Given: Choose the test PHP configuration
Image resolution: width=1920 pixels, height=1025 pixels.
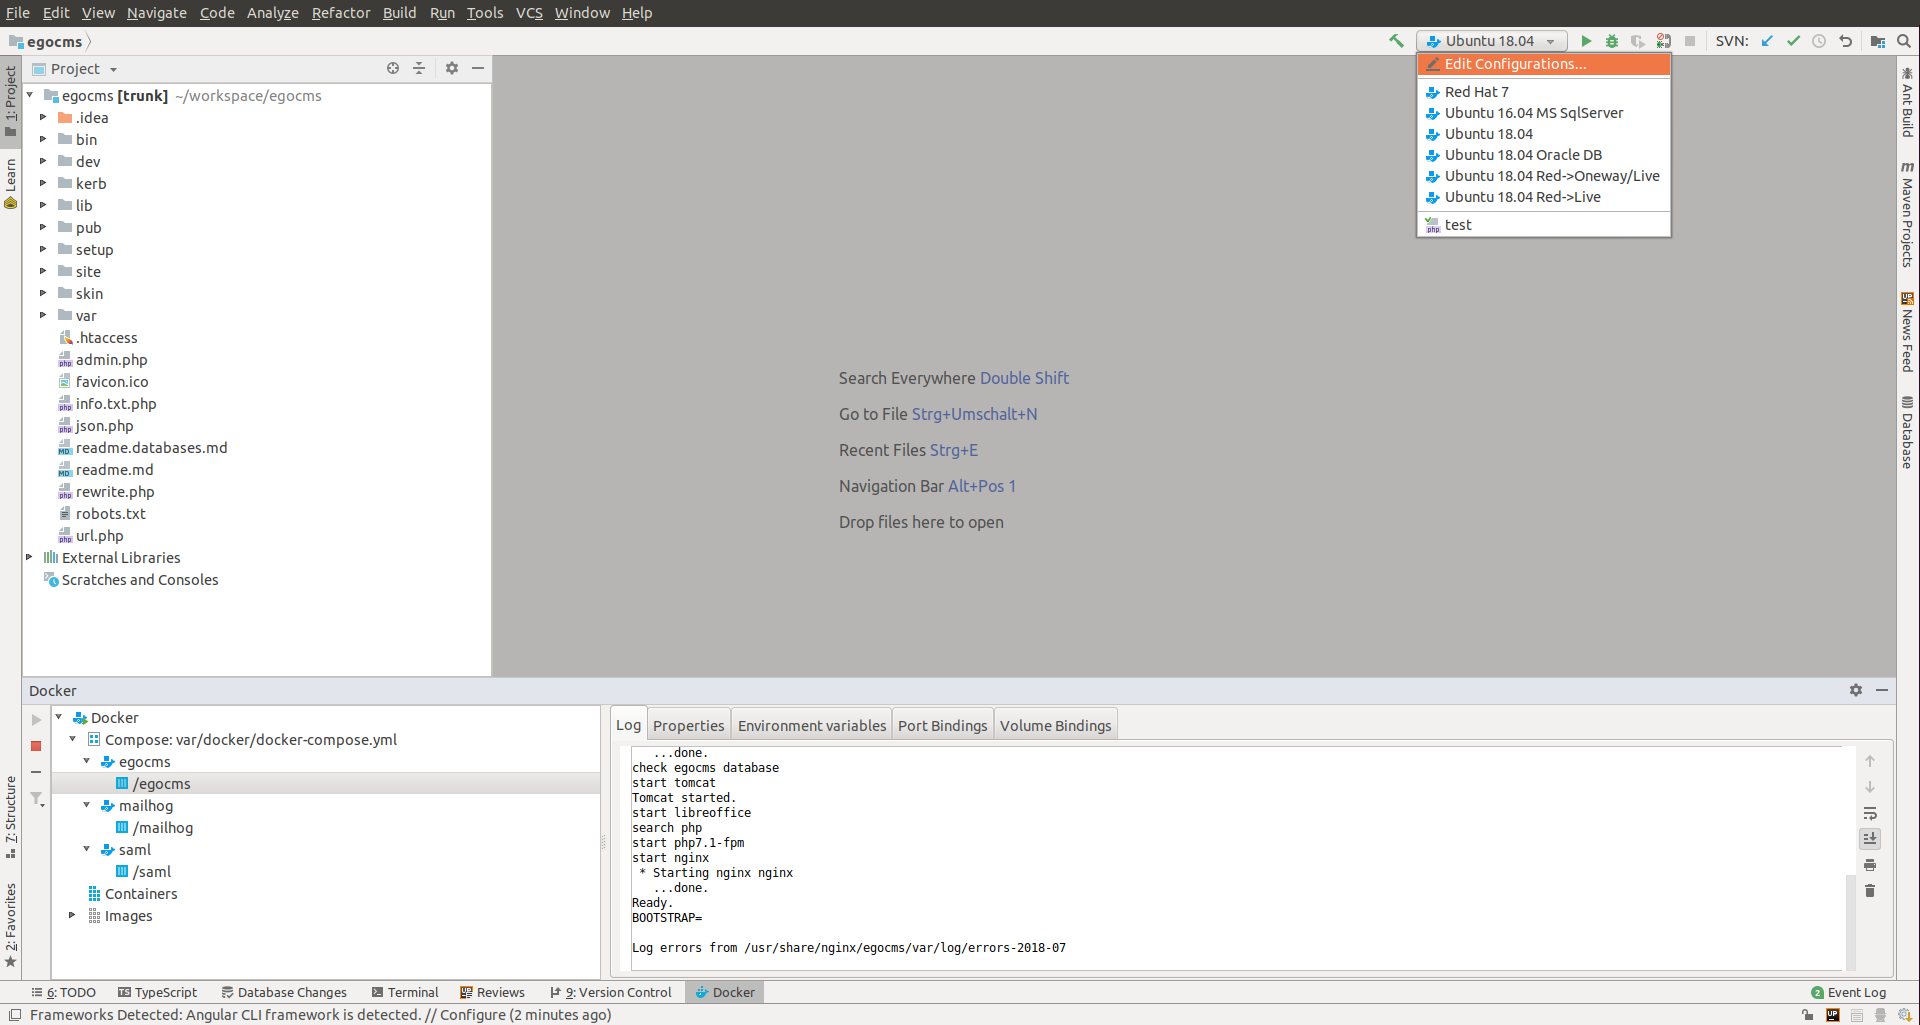Looking at the screenshot, I should (x=1544, y=225).
